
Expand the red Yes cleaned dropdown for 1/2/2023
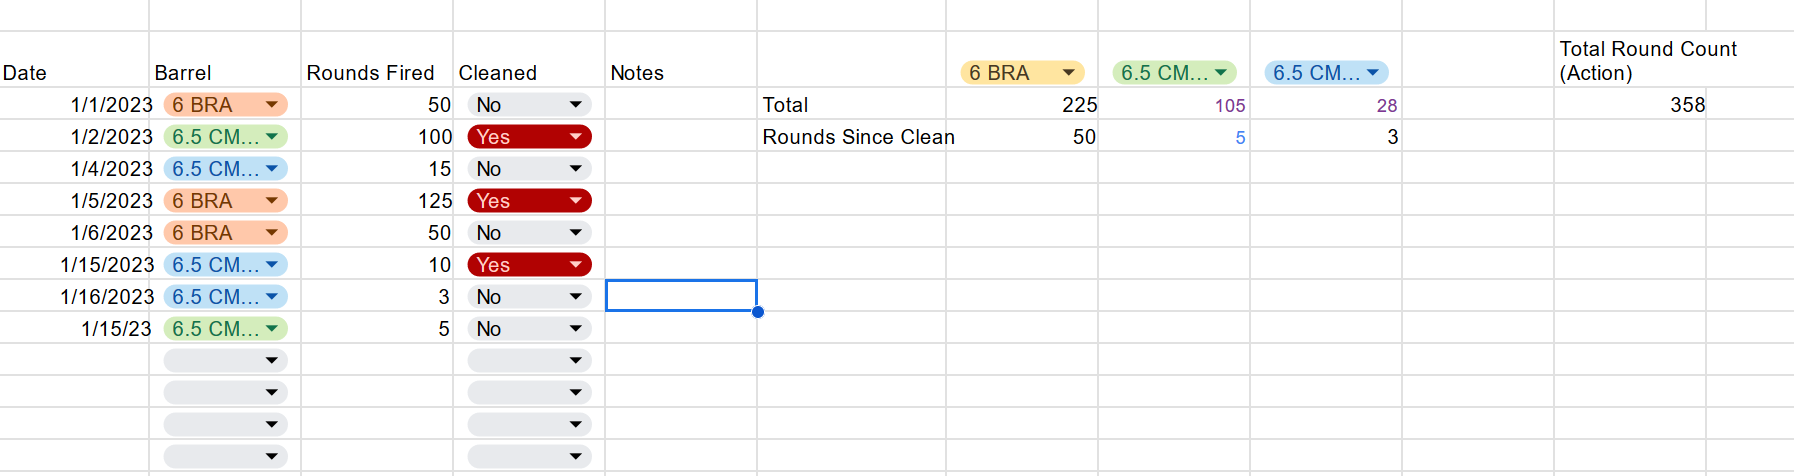pos(575,137)
